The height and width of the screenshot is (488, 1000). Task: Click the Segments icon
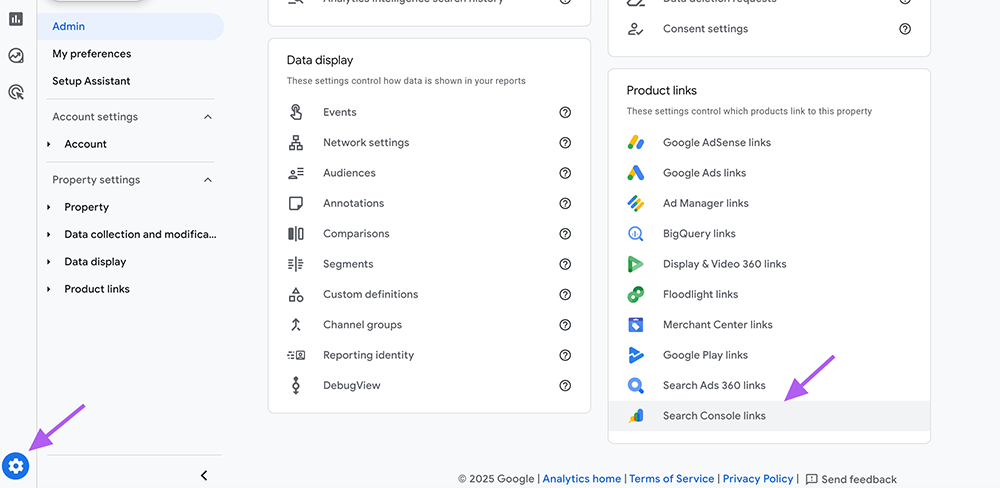point(296,264)
